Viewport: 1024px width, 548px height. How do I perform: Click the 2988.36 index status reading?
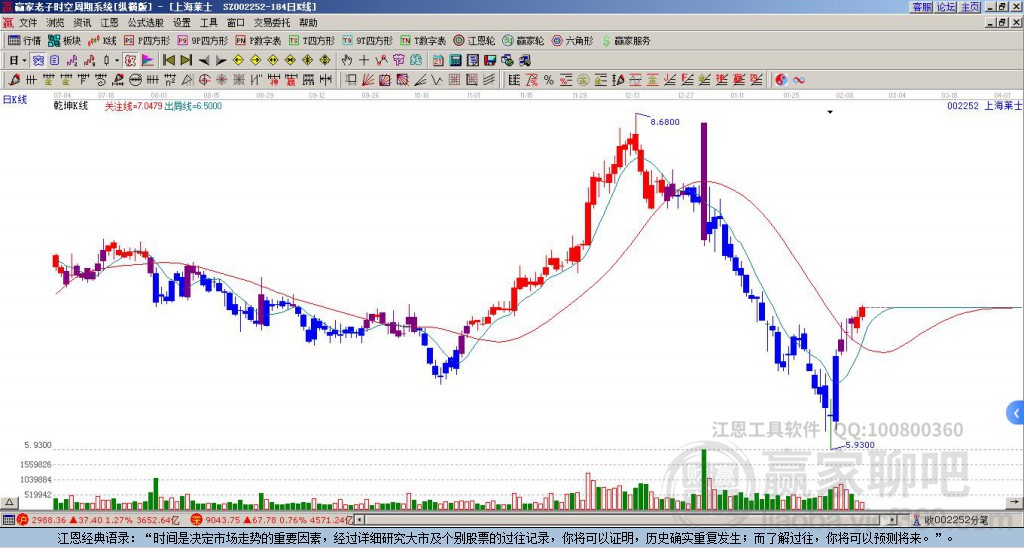[48, 520]
